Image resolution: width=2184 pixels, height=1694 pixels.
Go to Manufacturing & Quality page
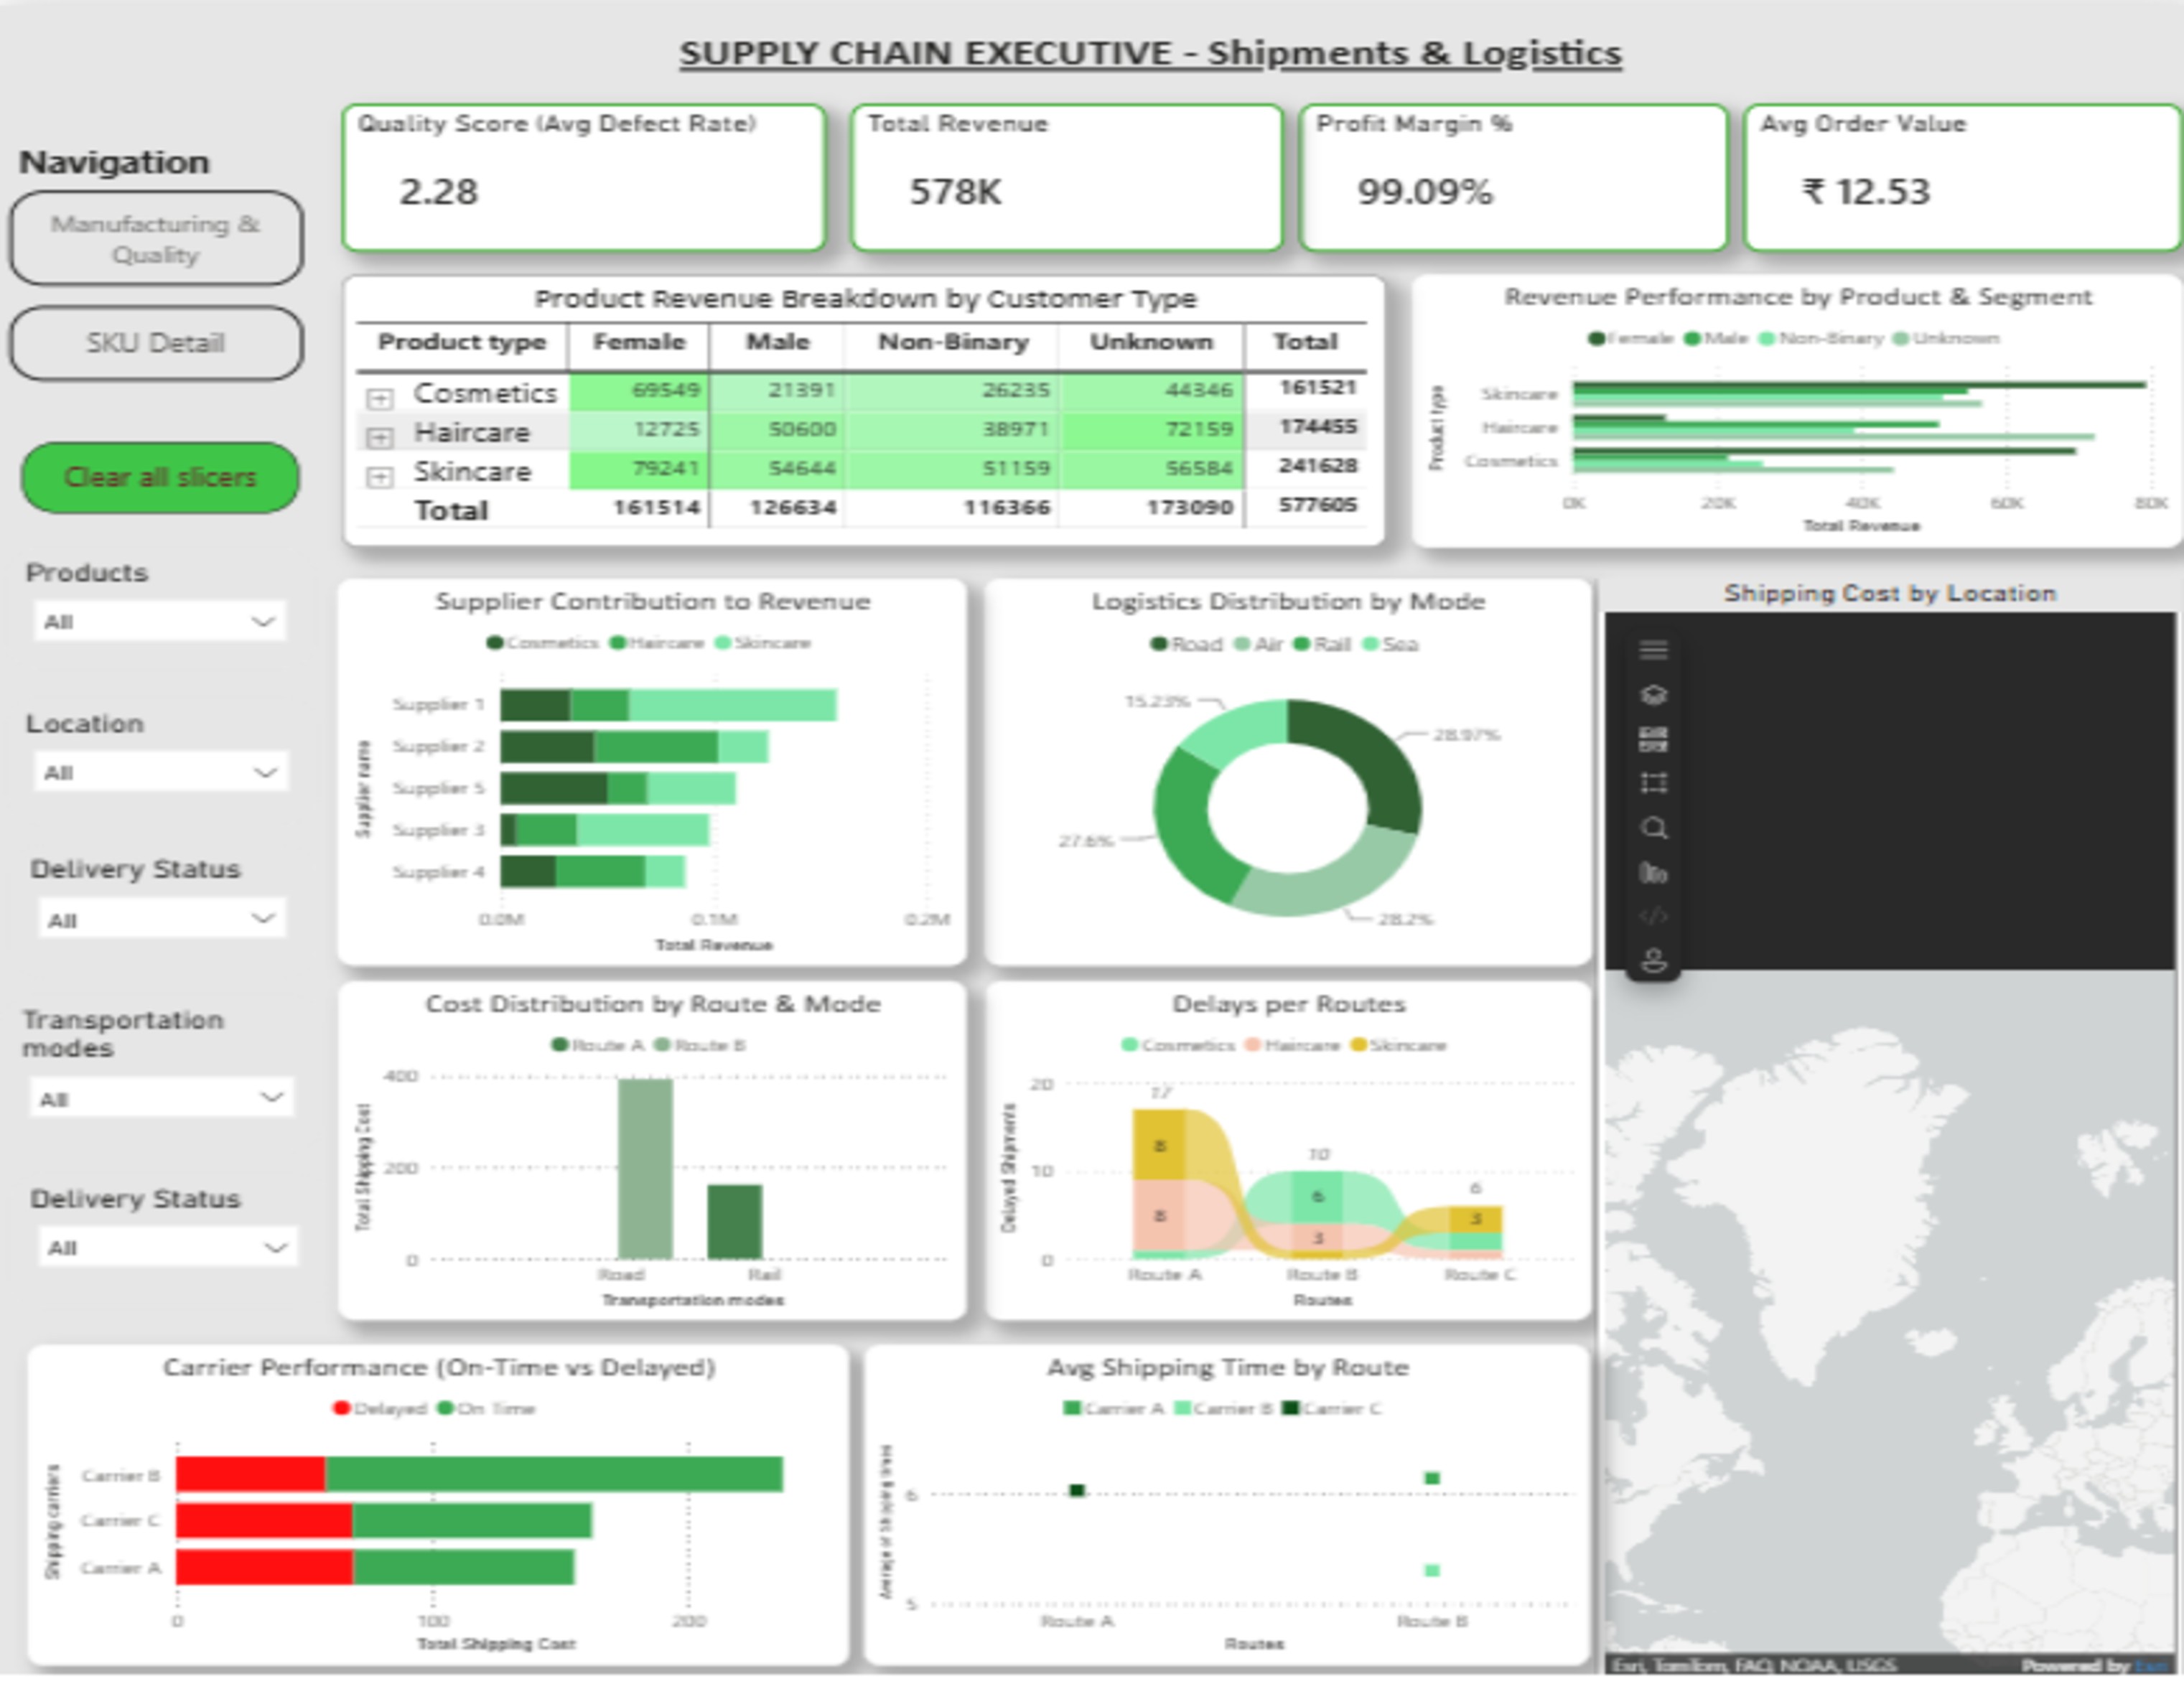[156, 238]
